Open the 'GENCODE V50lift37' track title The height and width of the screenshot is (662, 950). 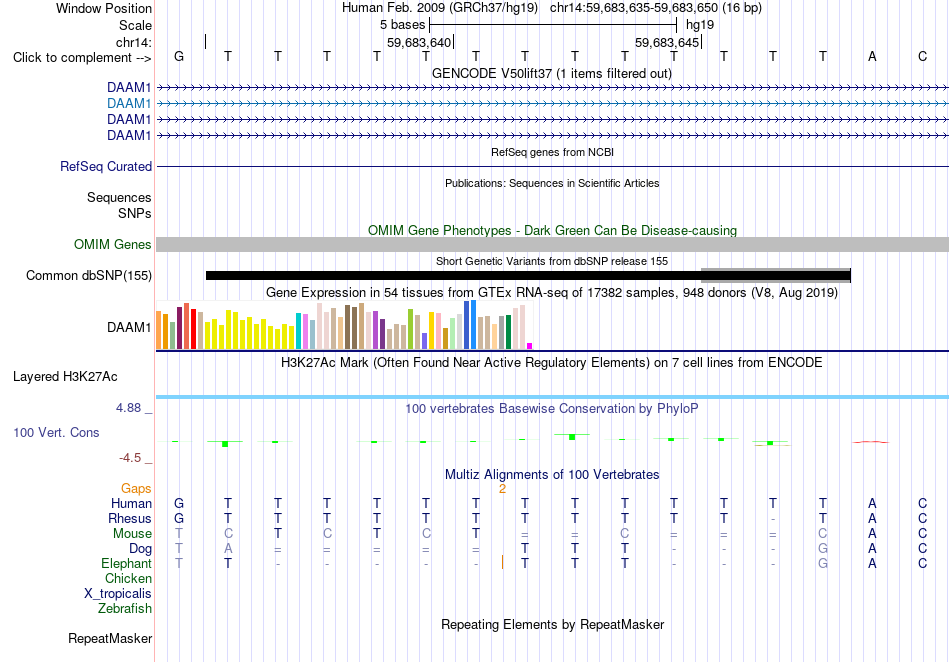coord(551,73)
